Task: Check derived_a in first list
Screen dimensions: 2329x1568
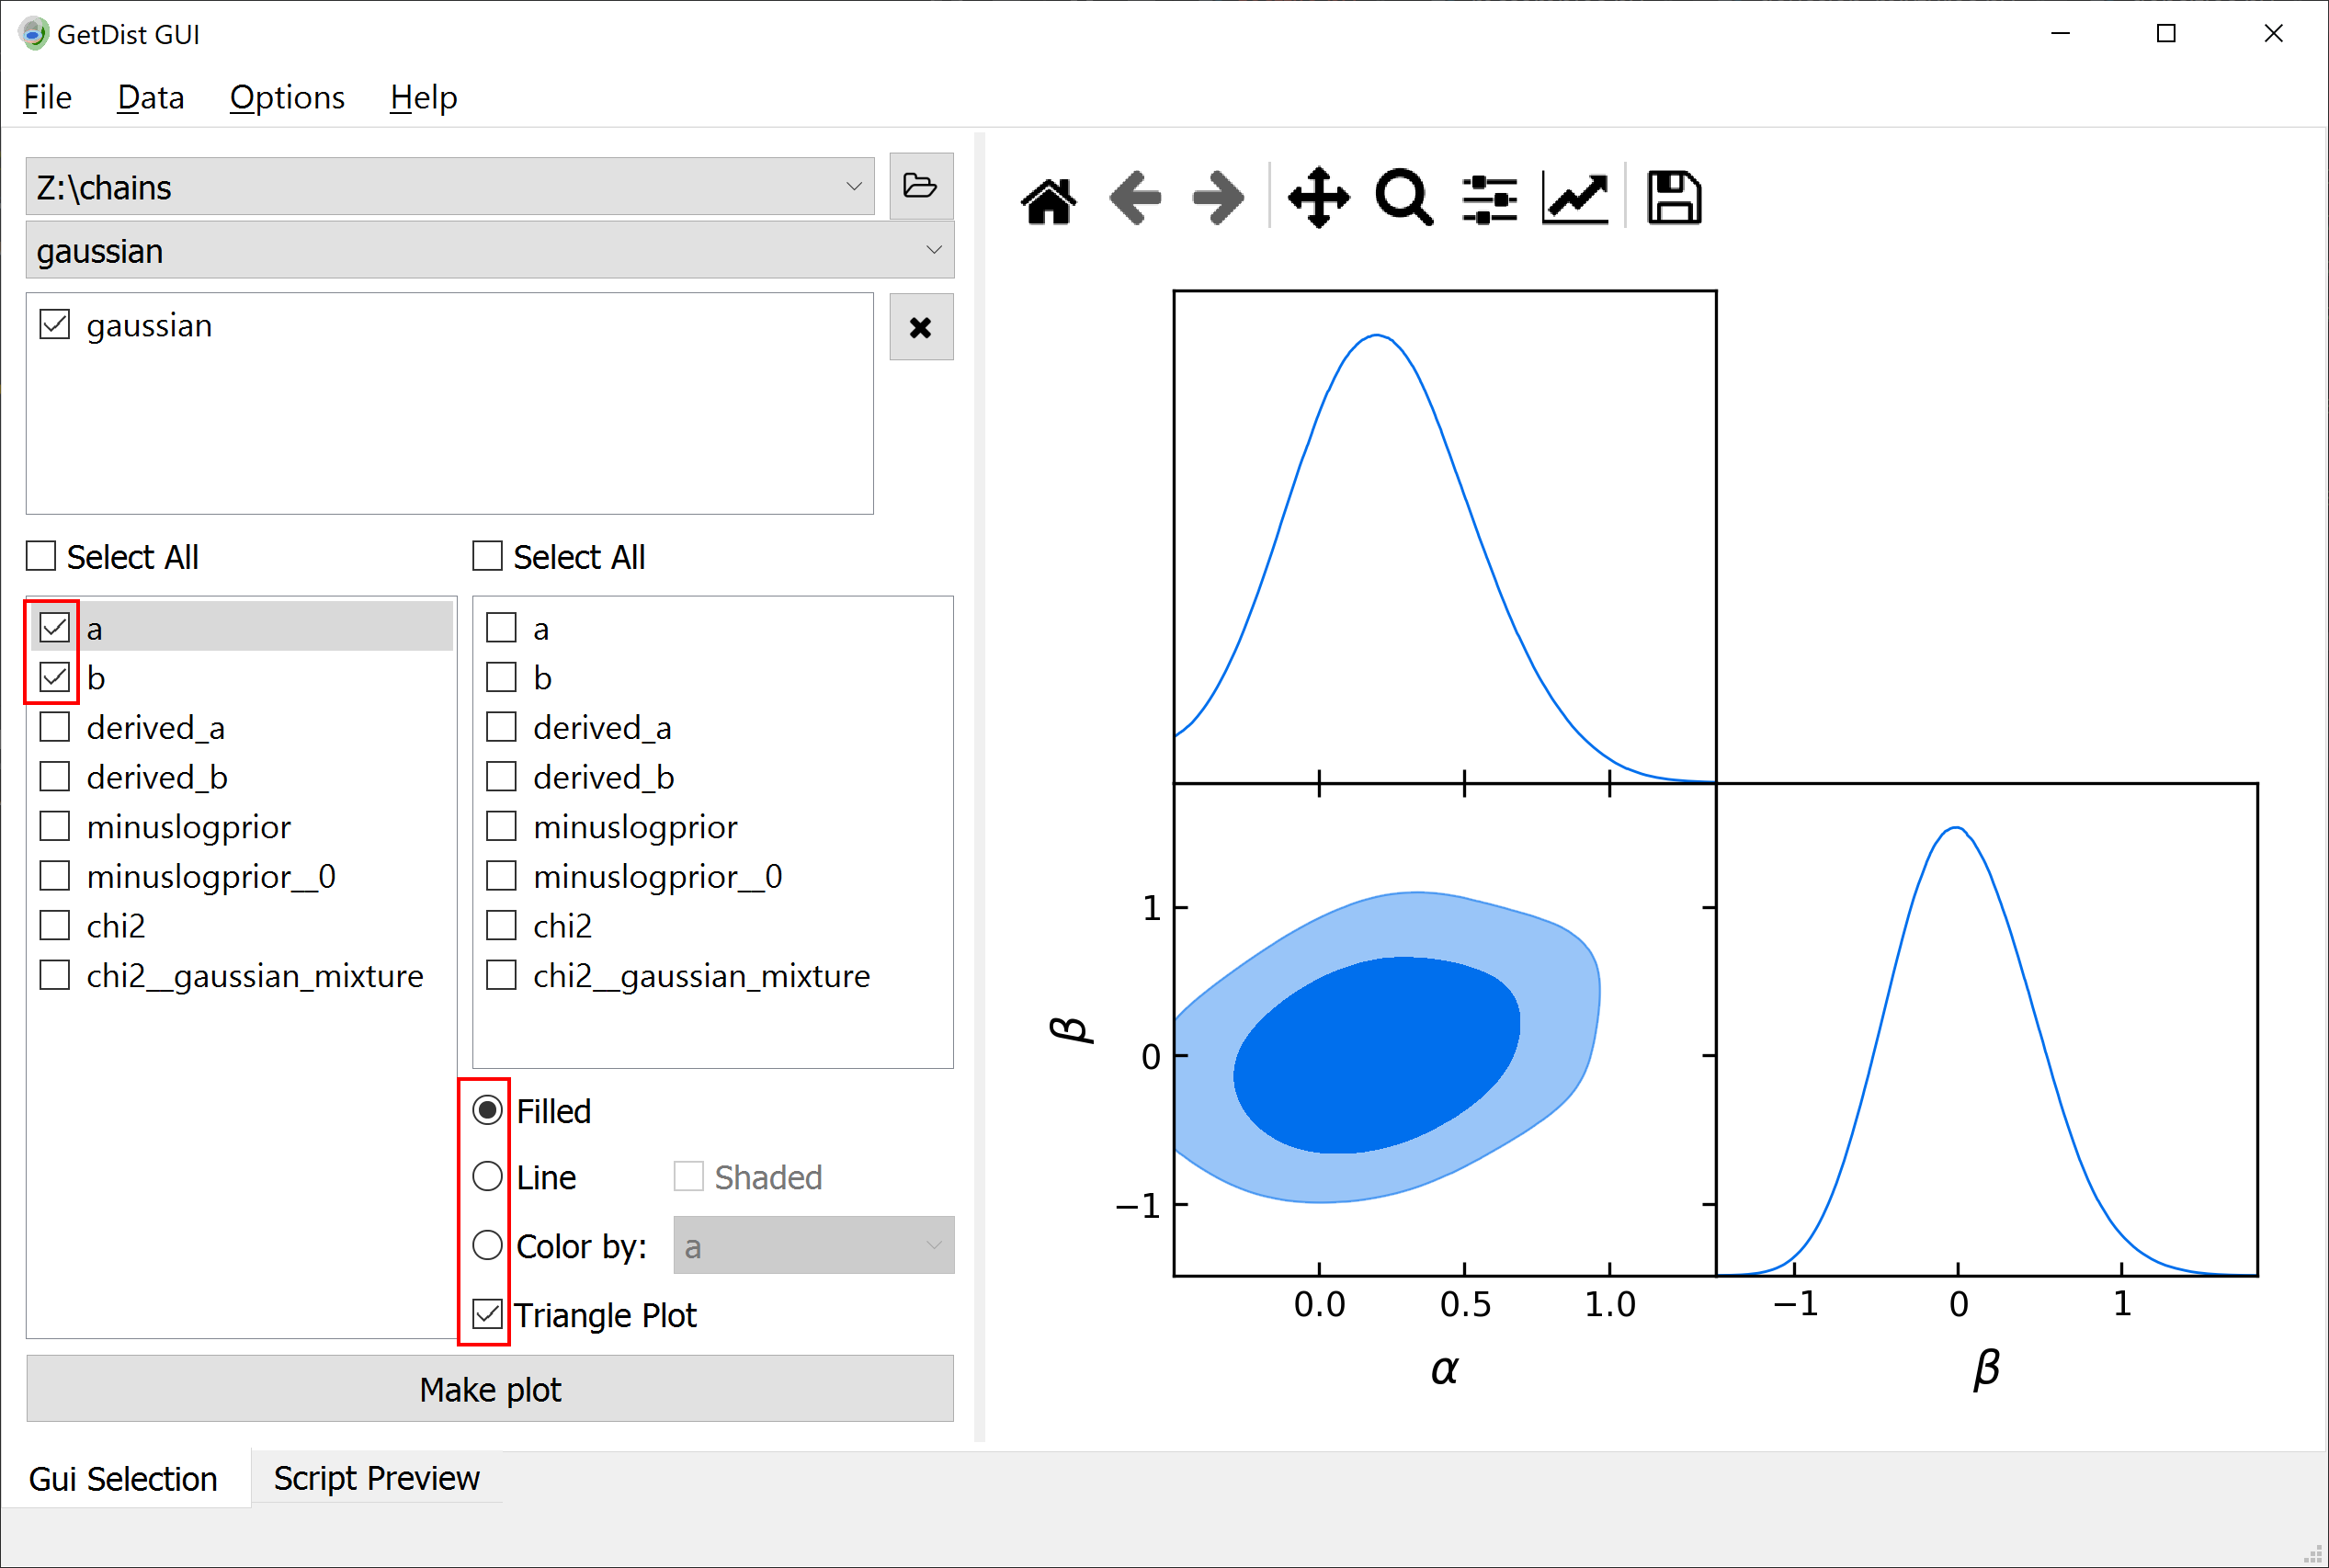Action: point(55,727)
